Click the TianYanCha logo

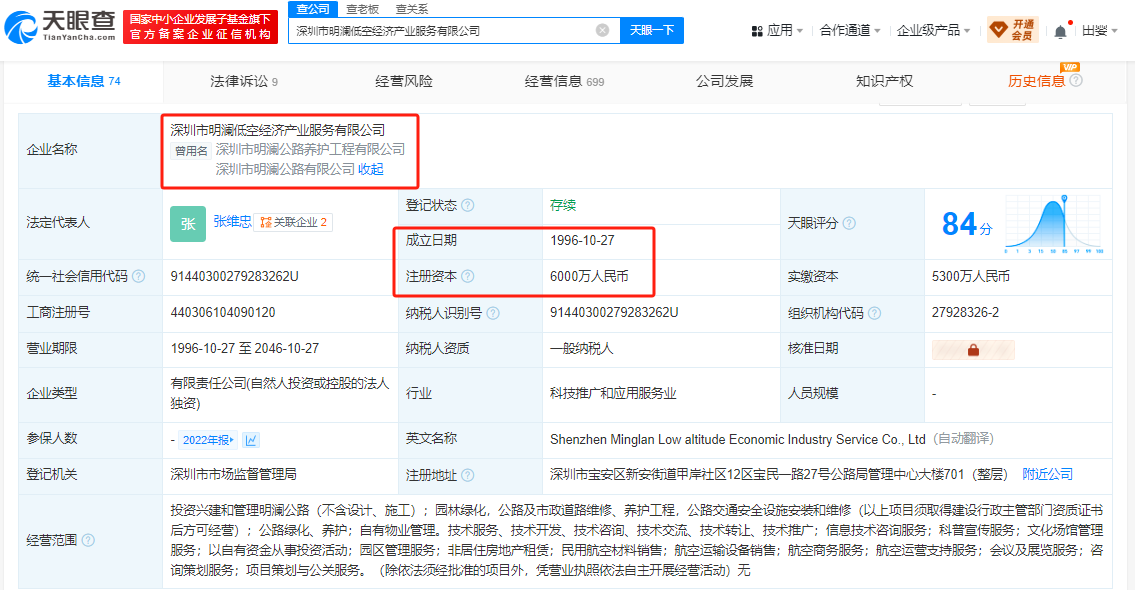pos(61,26)
